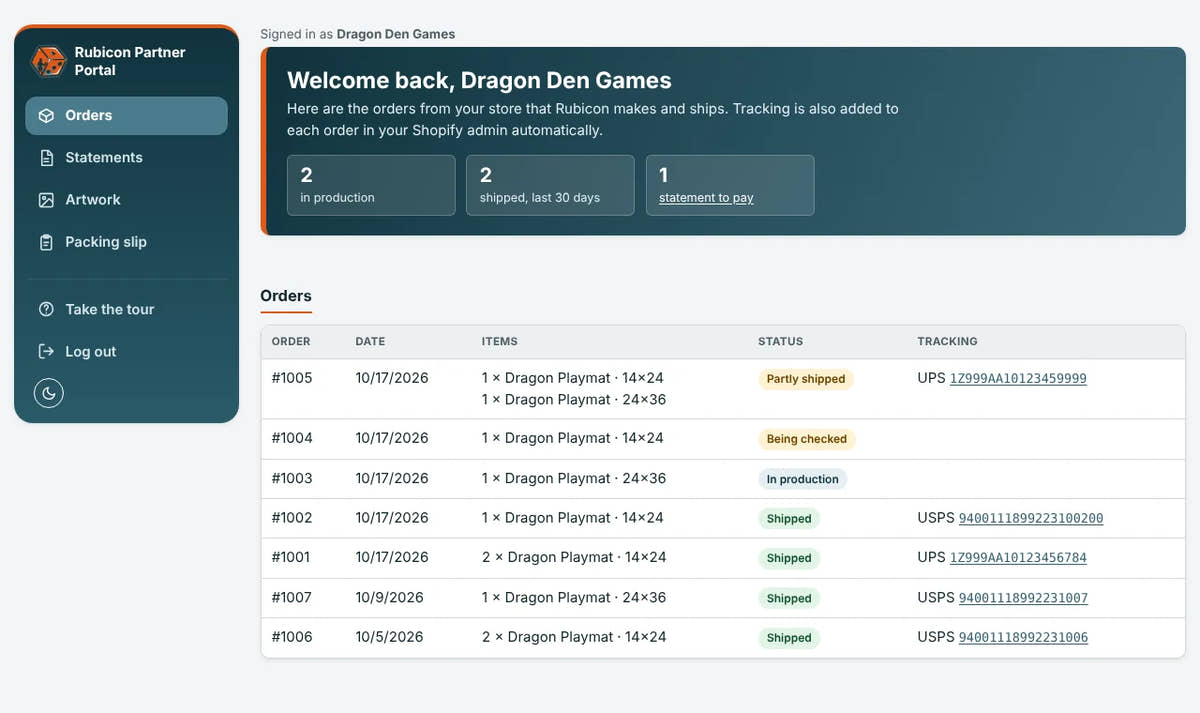Open the Statements page
The height and width of the screenshot is (713, 1200).
tap(126, 158)
